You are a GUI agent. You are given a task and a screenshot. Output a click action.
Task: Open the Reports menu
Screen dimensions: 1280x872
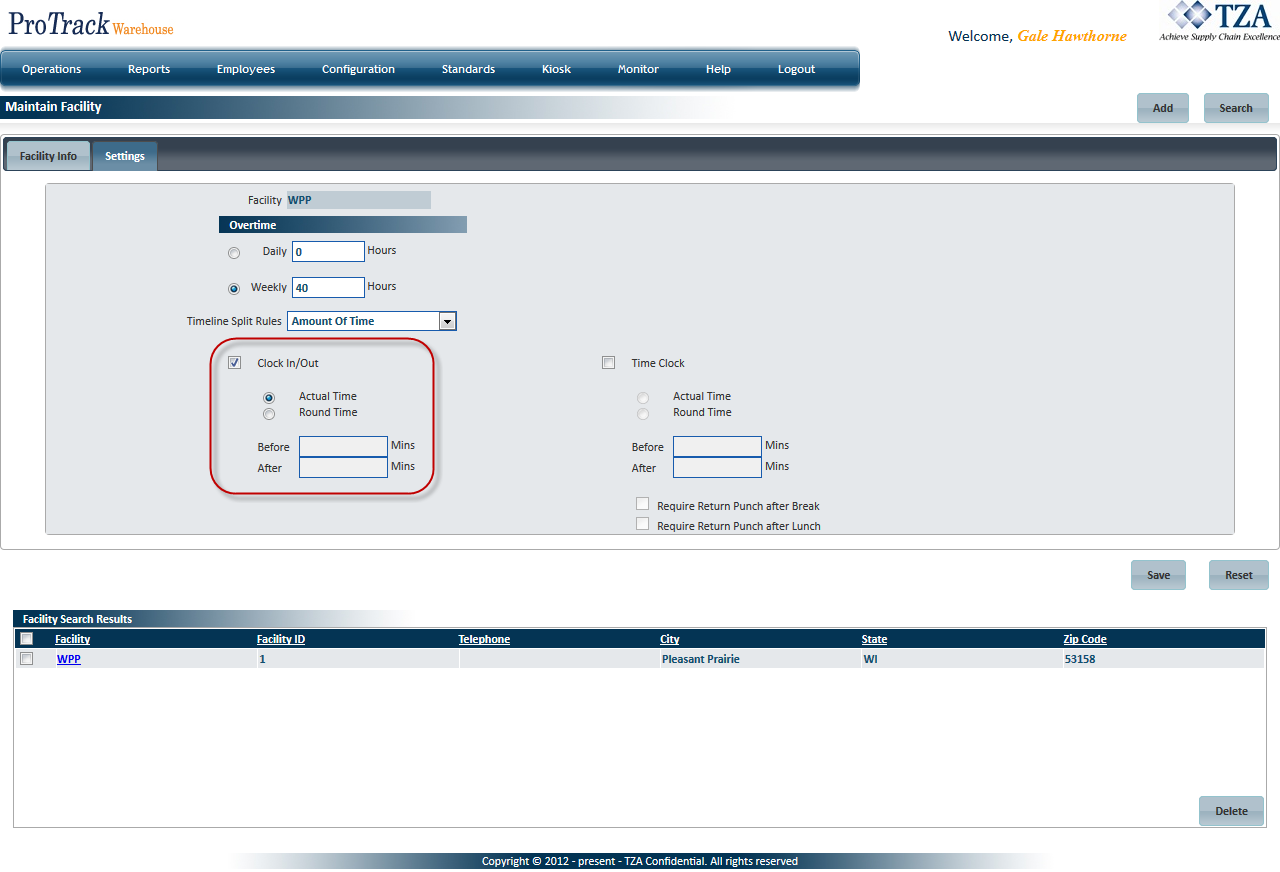149,69
